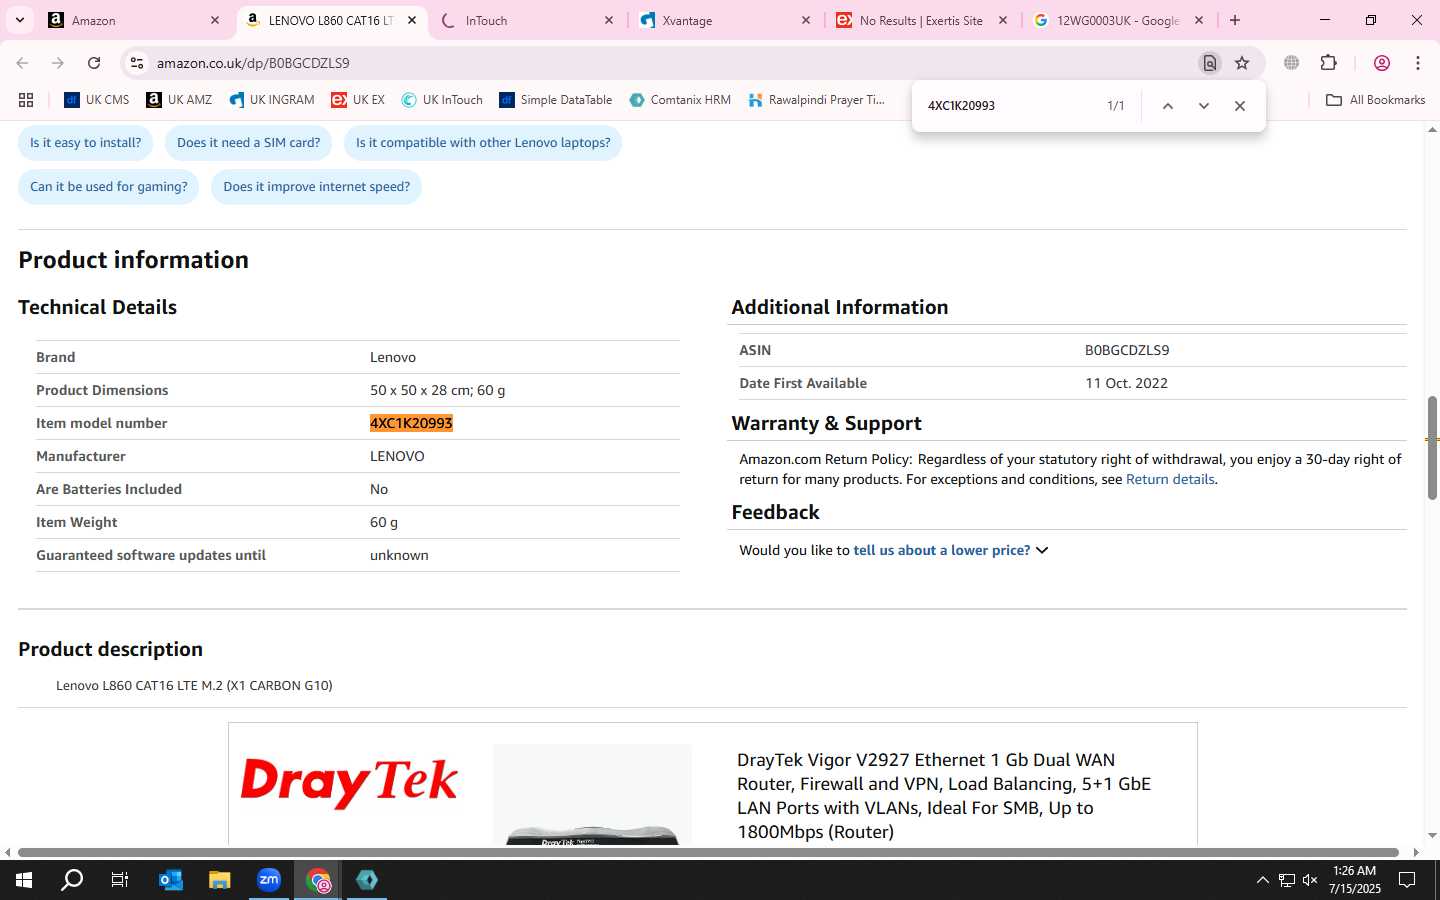This screenshot has width=1440, height=900.
Task: Open Task View on the taskbar
Action: (x=120, y=880)
